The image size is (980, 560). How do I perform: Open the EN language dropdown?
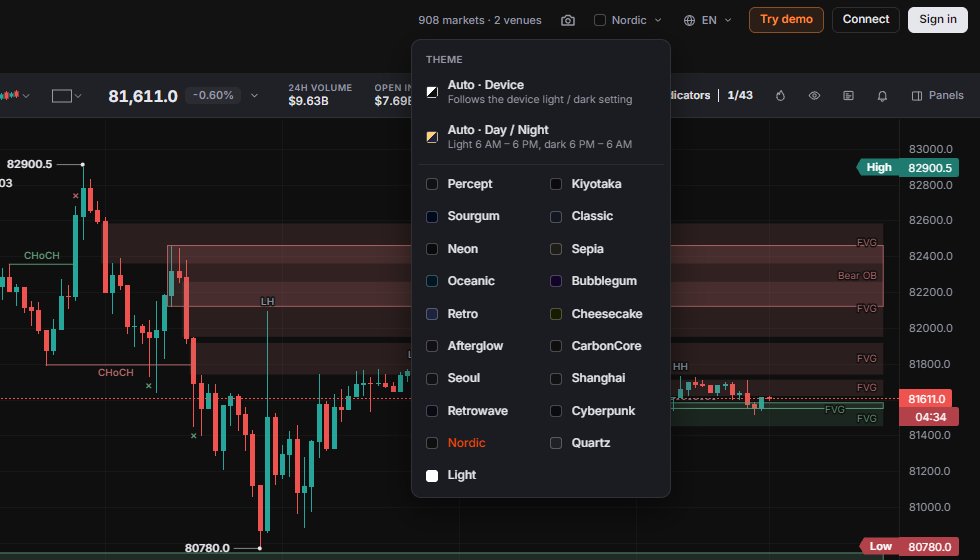pos(708,20)
